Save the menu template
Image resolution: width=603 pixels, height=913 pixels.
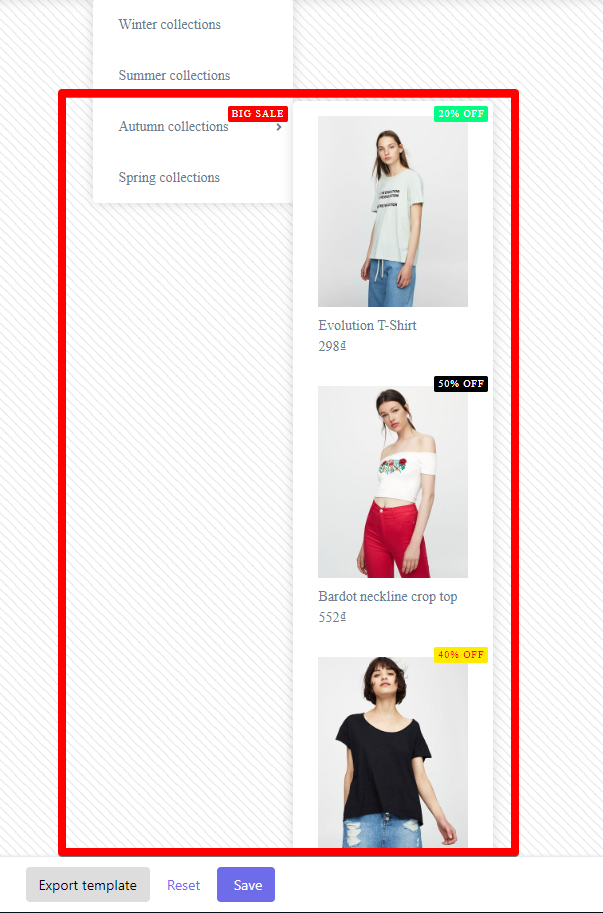click(246, 884)
